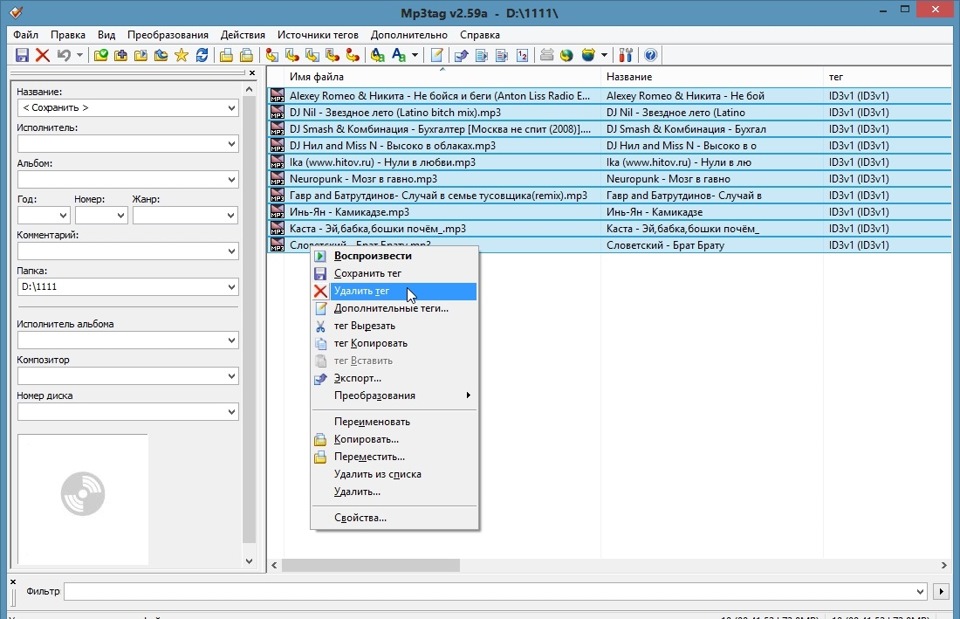Click the filter apply arrow button
The height and width of the screenshot is (619, 960).
pyautogui.click(x=941, y=591)
